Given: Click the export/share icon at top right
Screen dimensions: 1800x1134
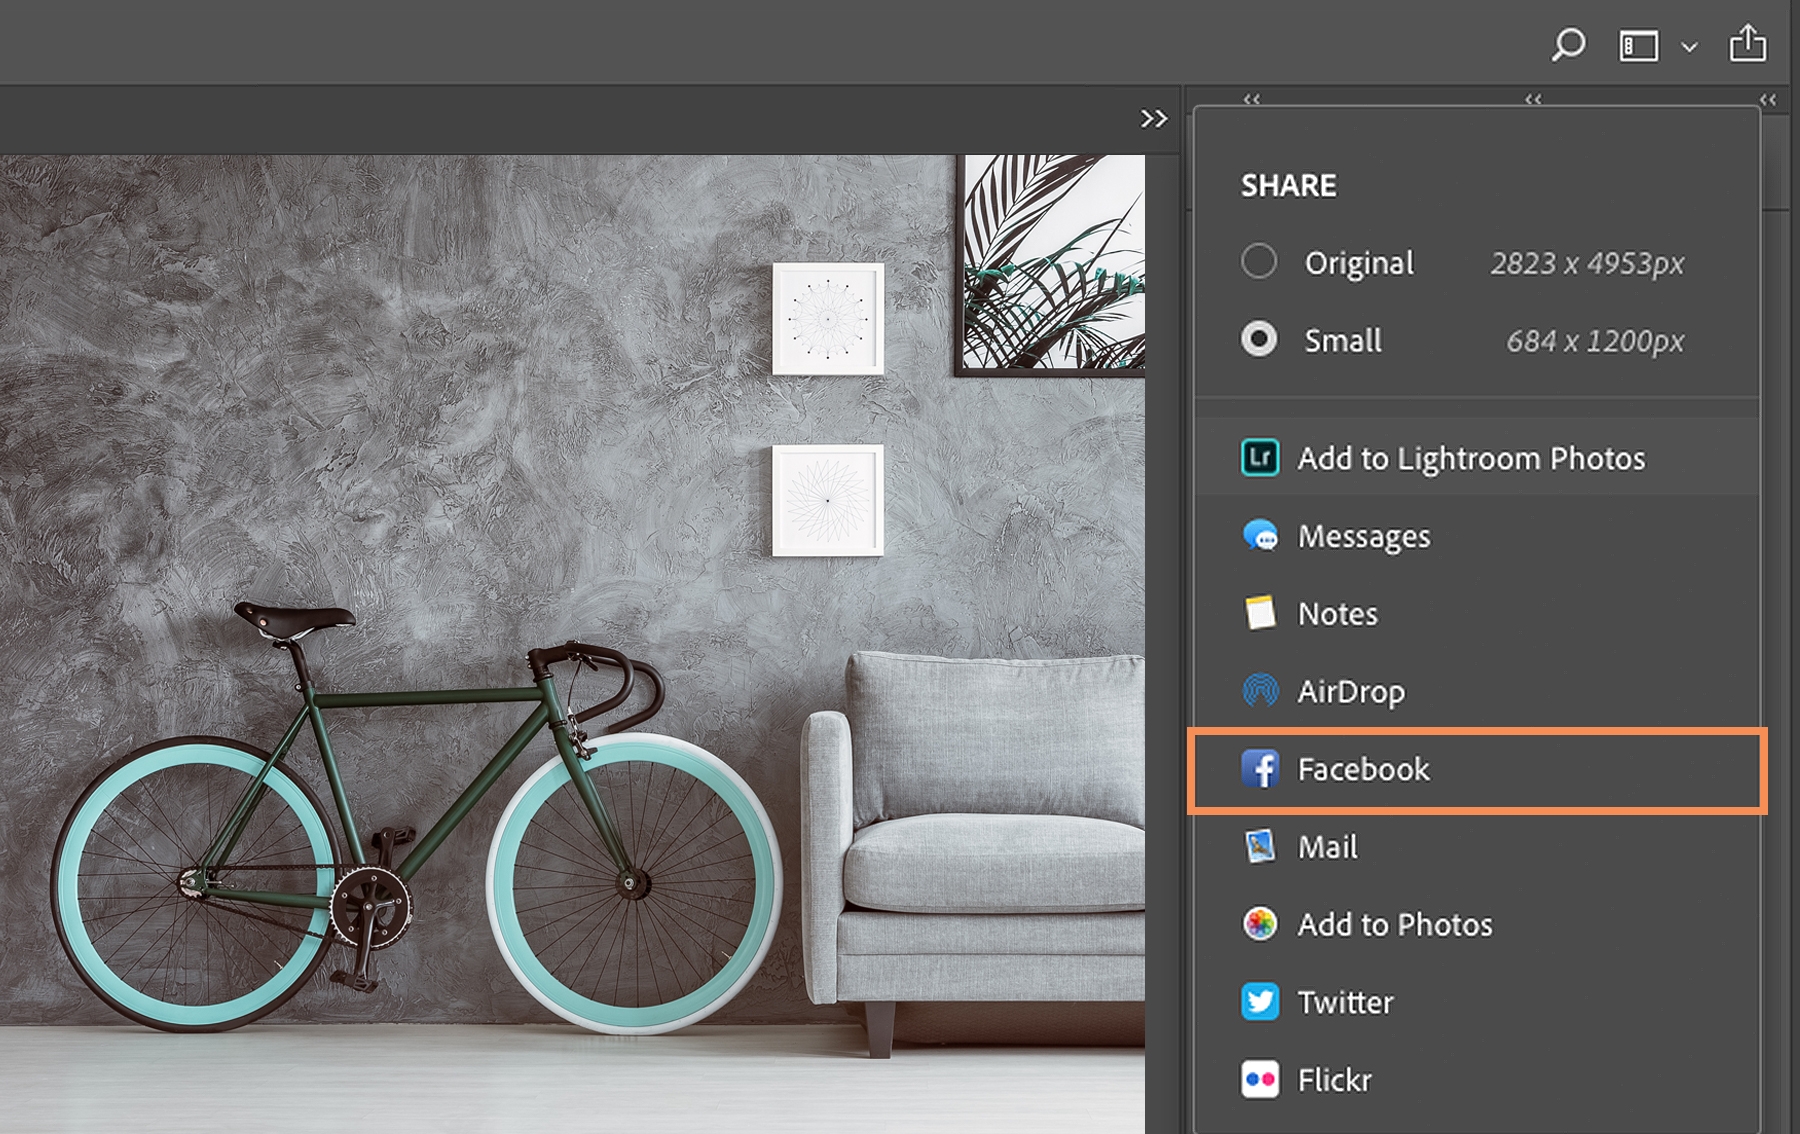Looking at the screenshot, I should point(1748,44).
